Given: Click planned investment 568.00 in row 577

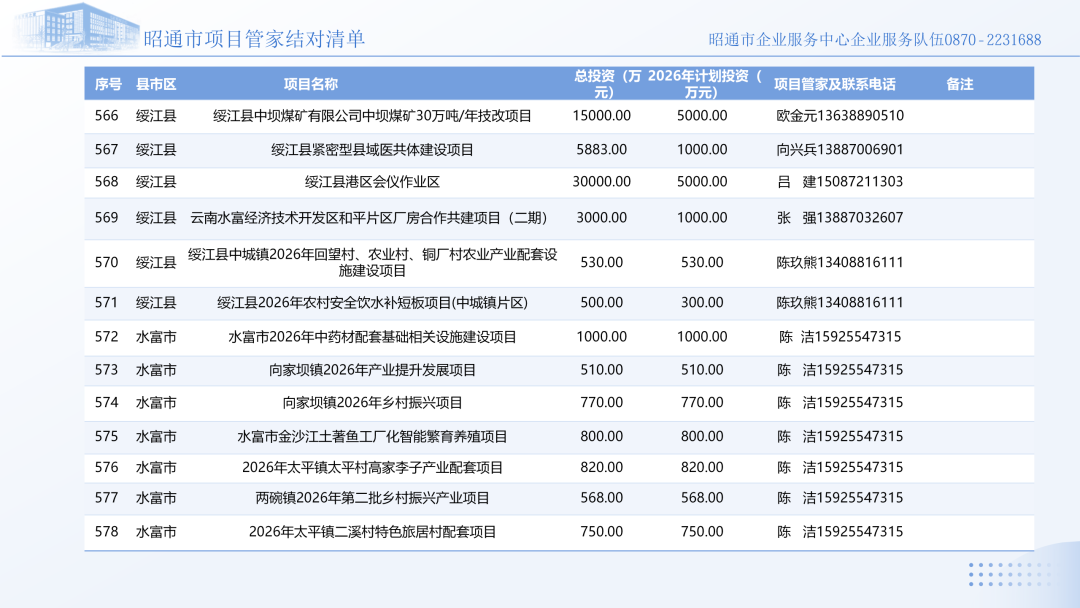Looking at the screenshot, I should pyautogui.click(x=702, y=498).
